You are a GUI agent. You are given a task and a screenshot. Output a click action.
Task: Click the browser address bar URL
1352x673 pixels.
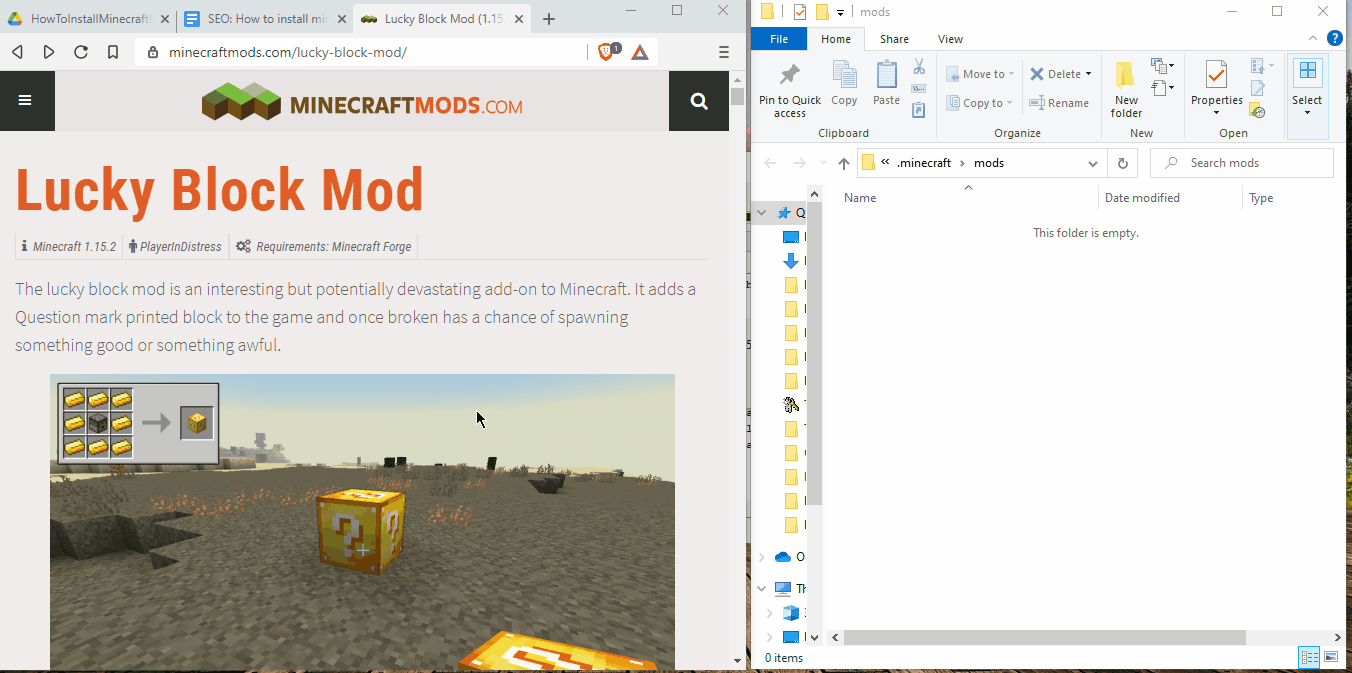[x=288, y=52]
